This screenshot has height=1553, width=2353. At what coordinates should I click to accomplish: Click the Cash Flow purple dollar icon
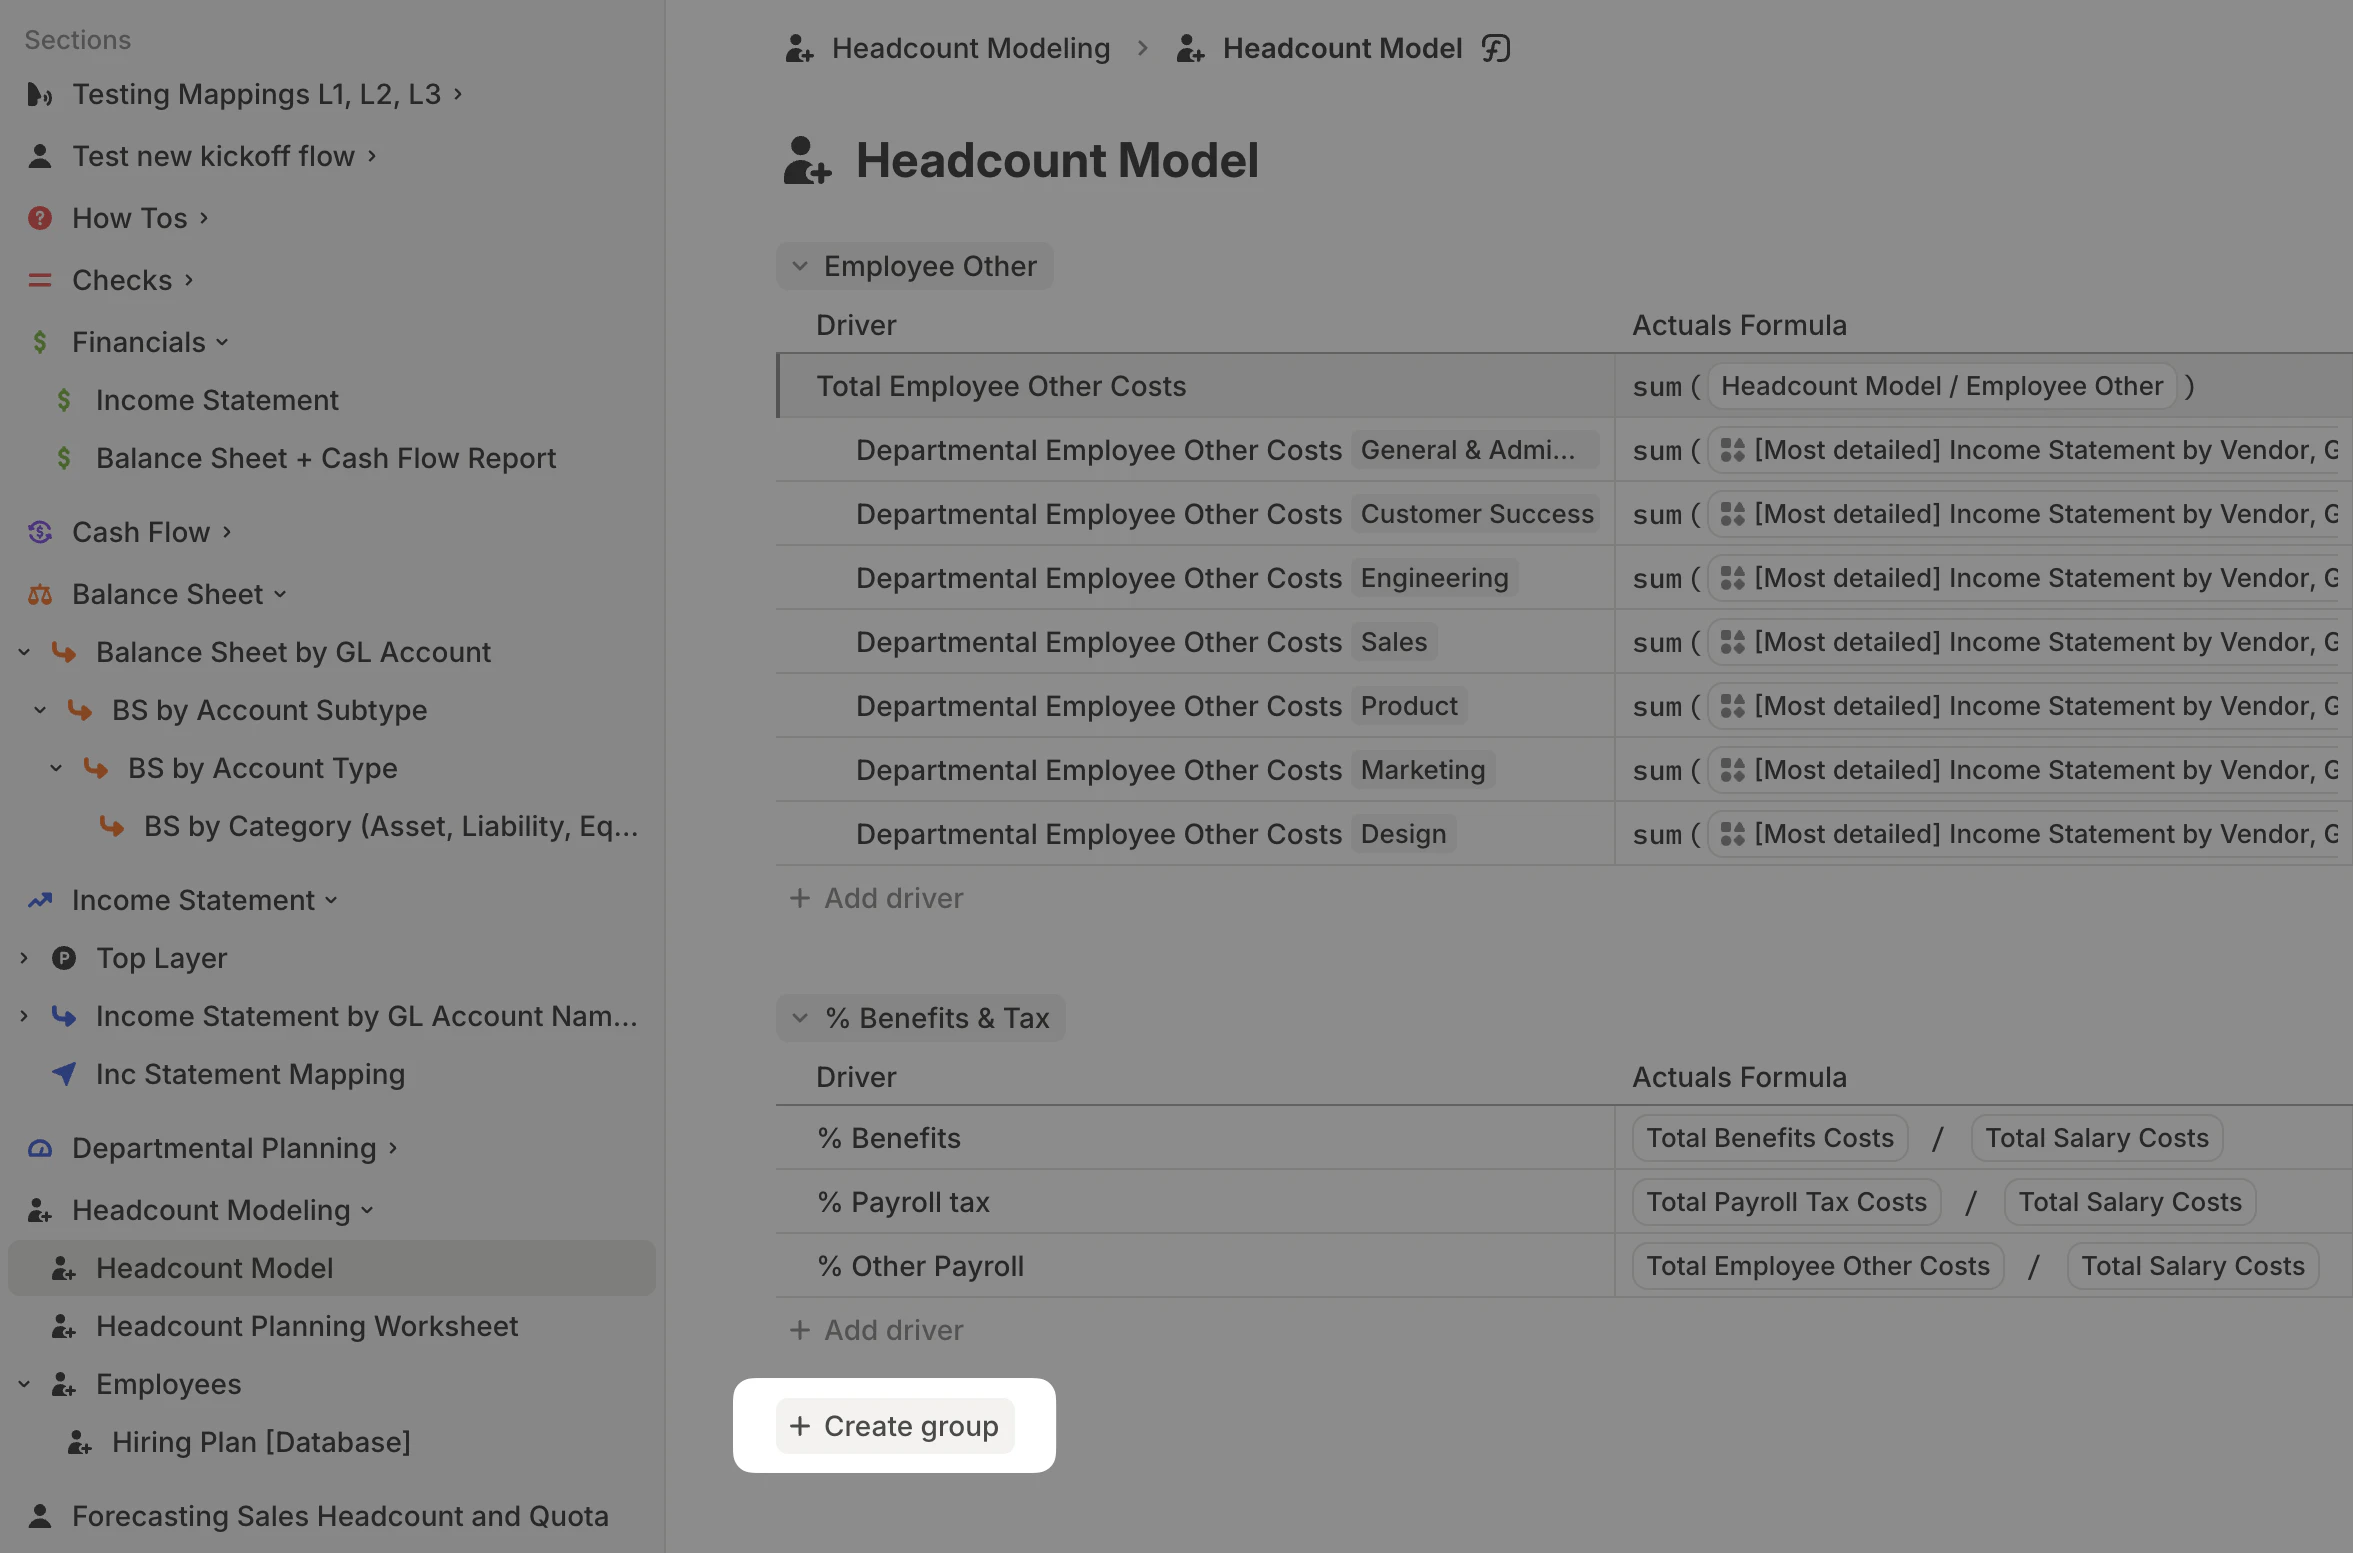40,532
